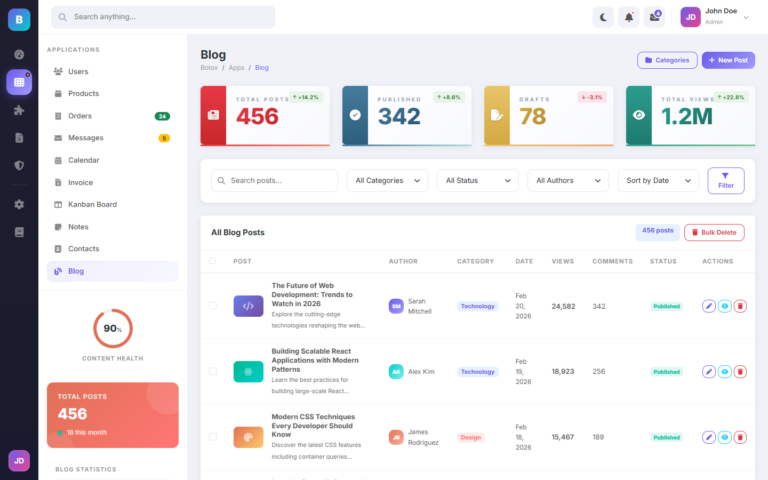
Task: Check the select-all checkbox in the table header
Action: click(212, 261)
